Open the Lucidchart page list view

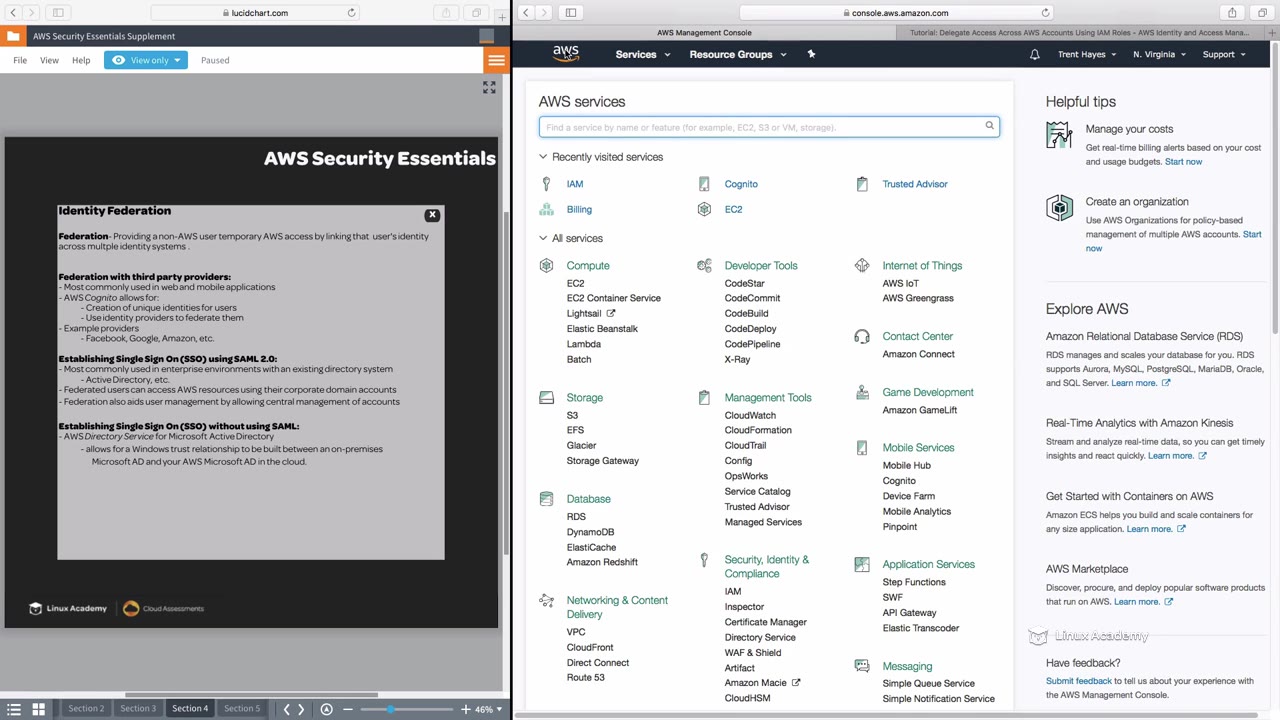14,709
